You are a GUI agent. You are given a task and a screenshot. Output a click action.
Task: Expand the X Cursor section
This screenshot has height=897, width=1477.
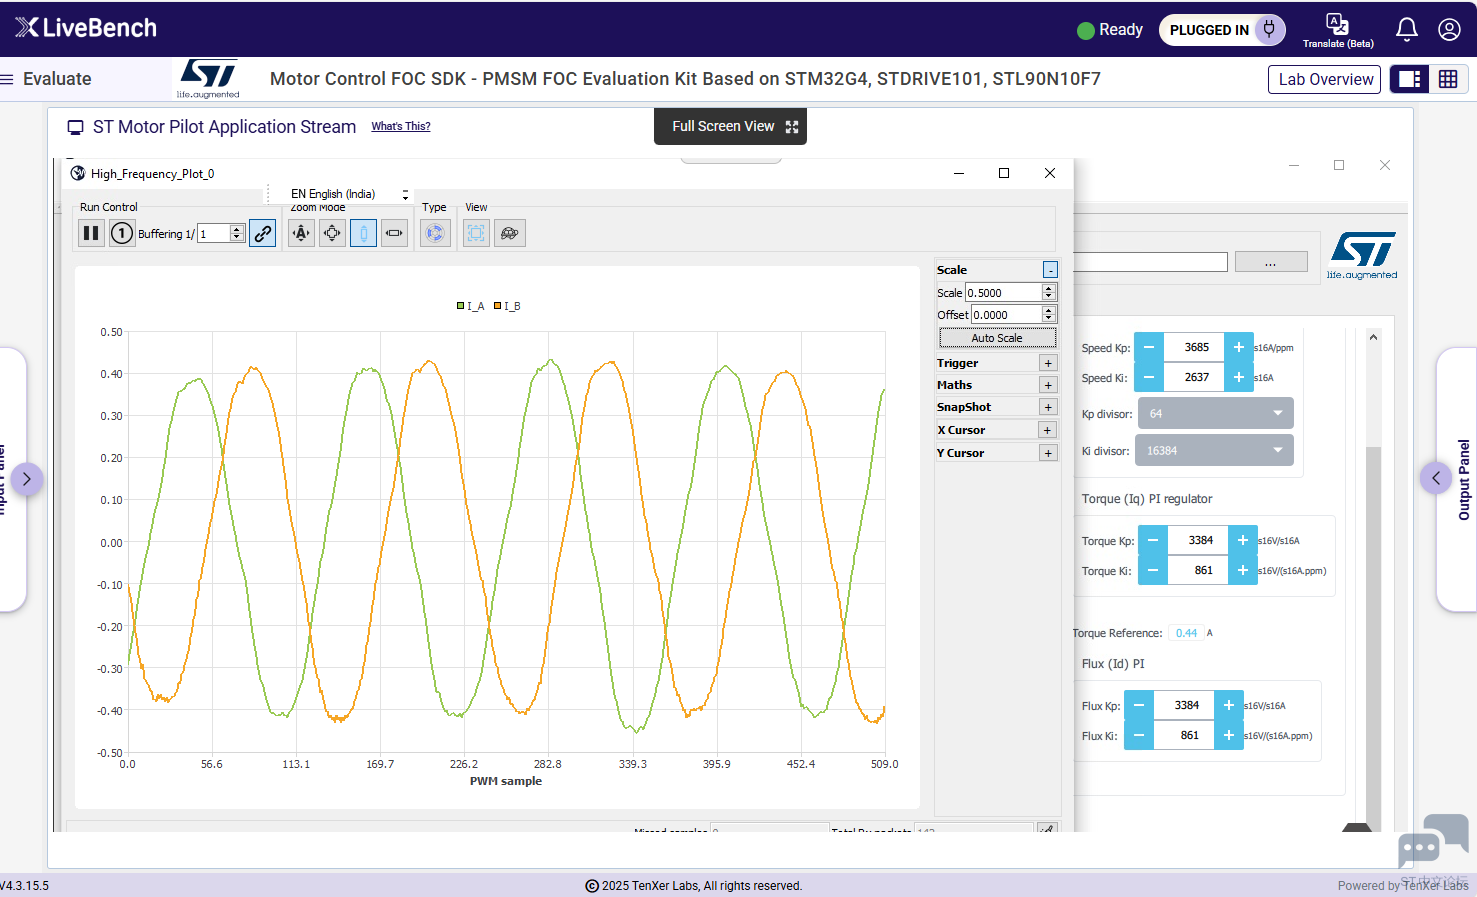click(1048, 430)
